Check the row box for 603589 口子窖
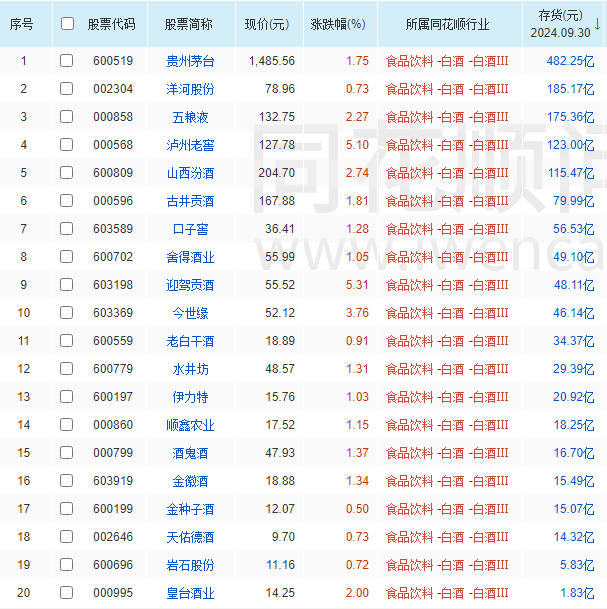This screenshot has width=607, height=609. click(66, 228)
